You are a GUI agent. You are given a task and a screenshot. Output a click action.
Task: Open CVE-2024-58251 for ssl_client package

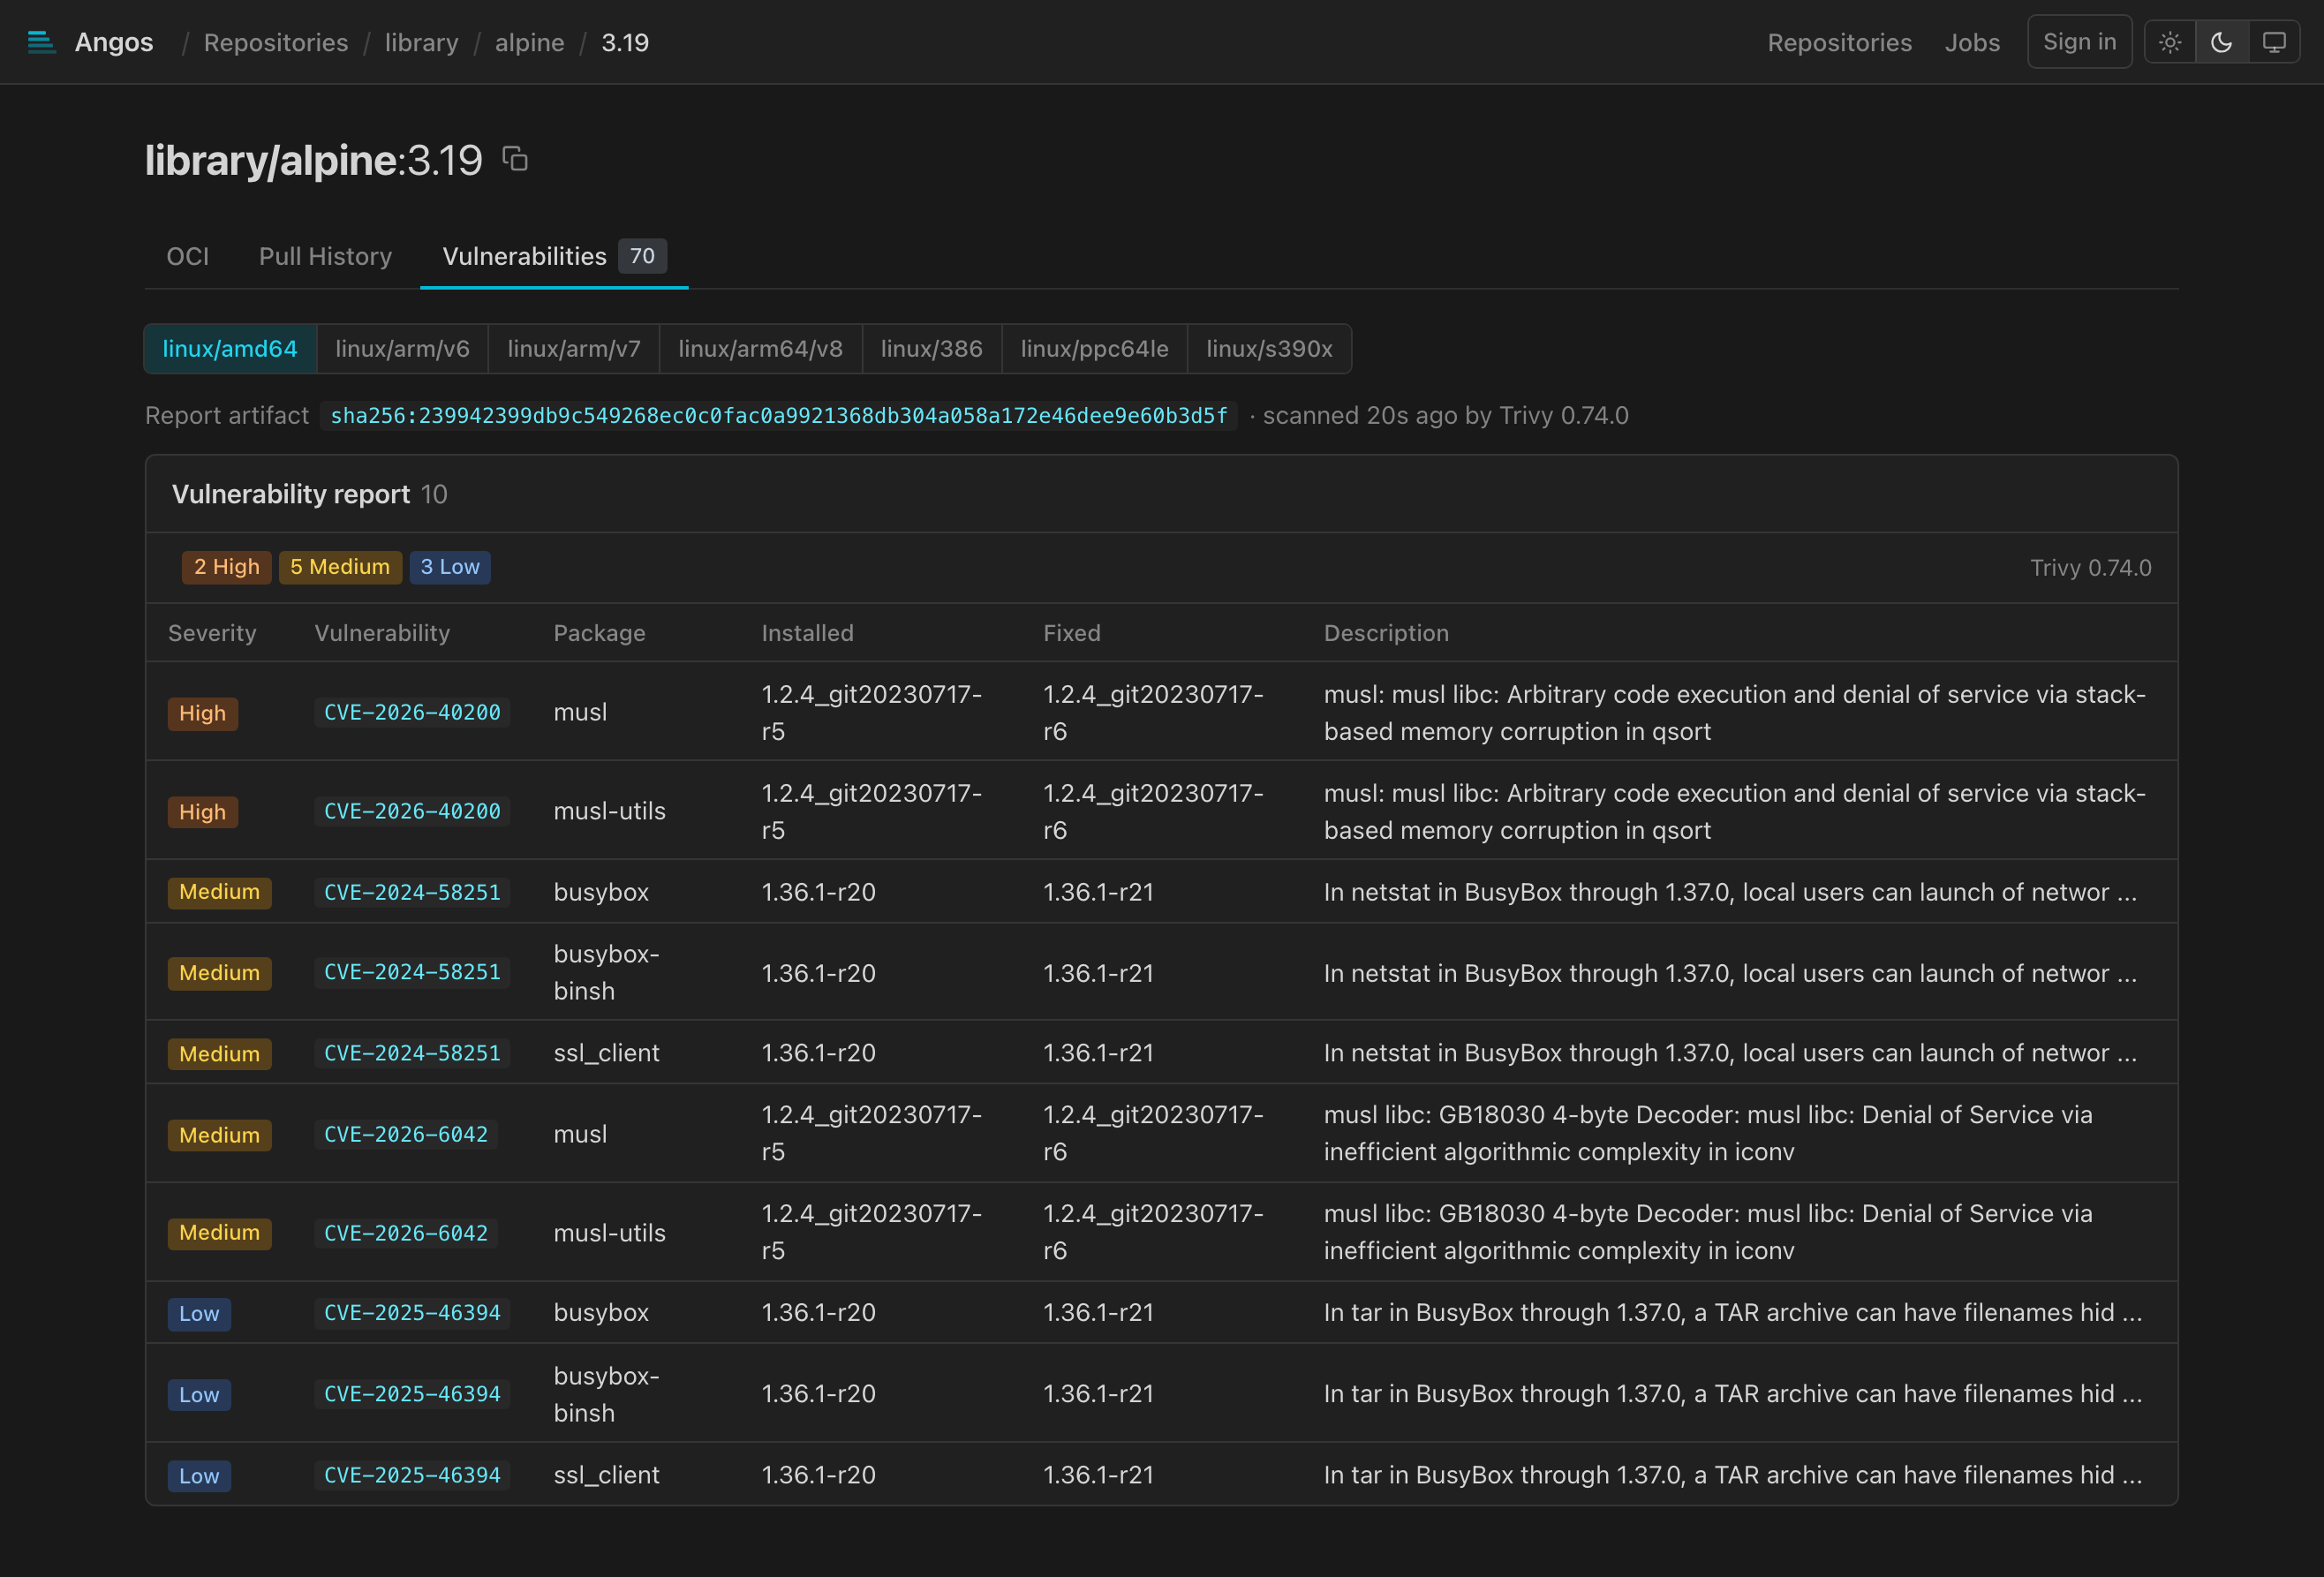coord(412,1053)
